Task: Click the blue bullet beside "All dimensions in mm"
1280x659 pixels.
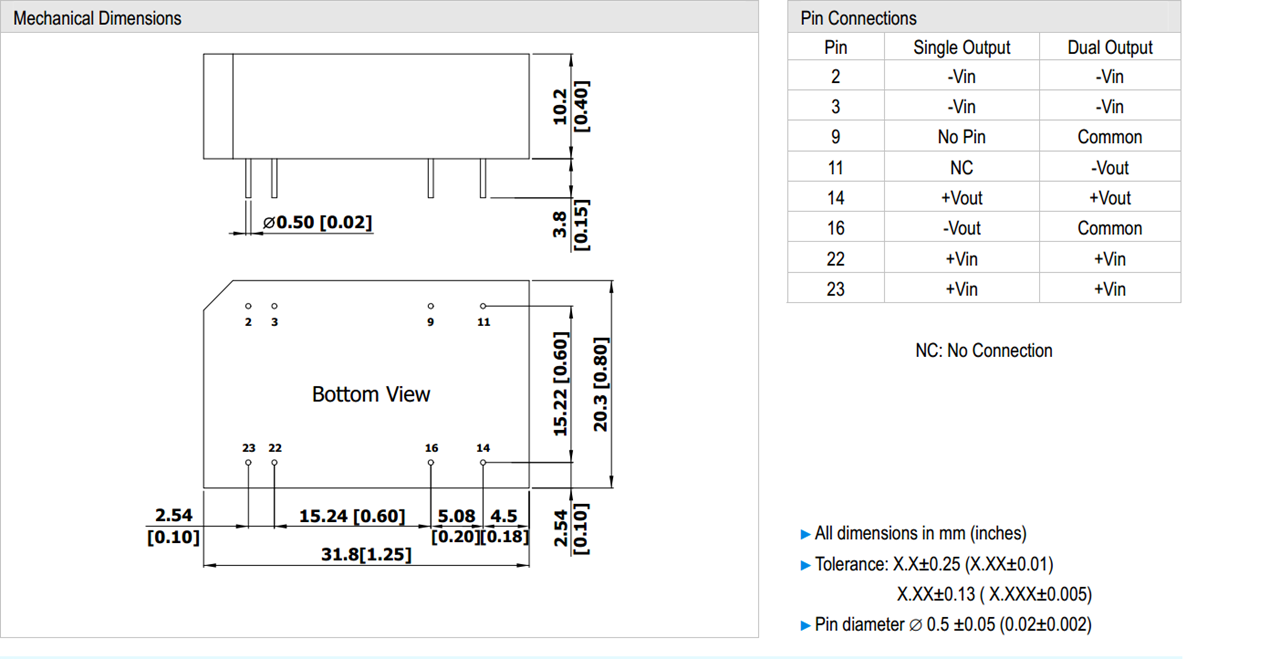Action: point(806,534)
